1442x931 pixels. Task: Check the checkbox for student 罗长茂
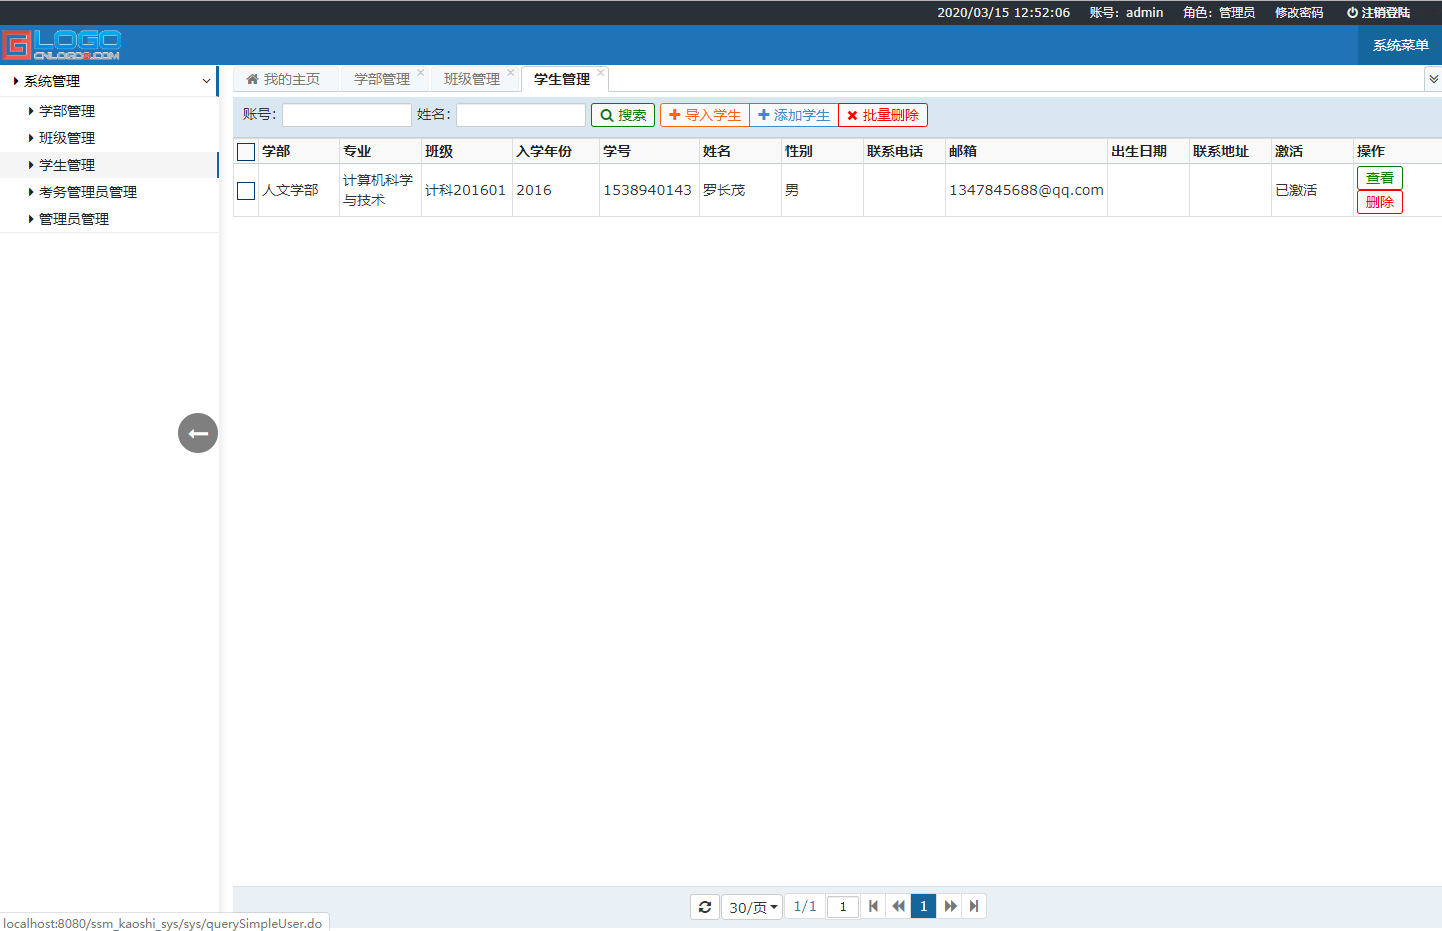pos(245,190)
